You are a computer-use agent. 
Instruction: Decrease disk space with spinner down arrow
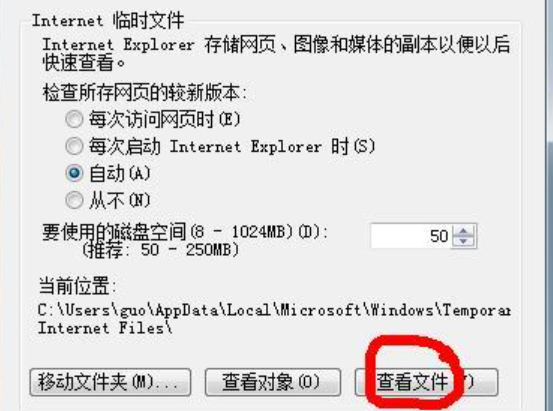[463, 241]
